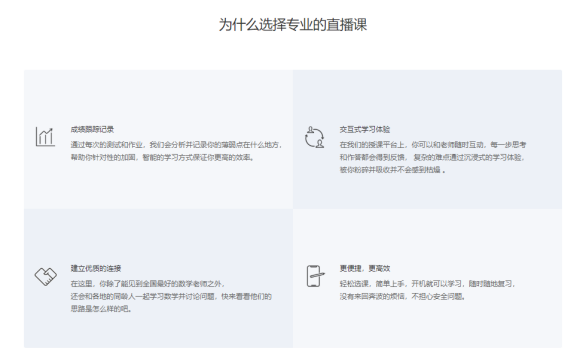Select the heading 交互式学习体验
The image size is (580, 361).
point(365,129)
